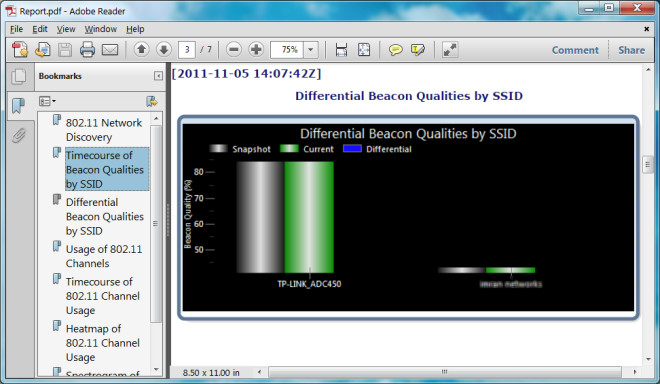Click the Highlight text tool icon
The image size is (660, 384).
(418, 50)
